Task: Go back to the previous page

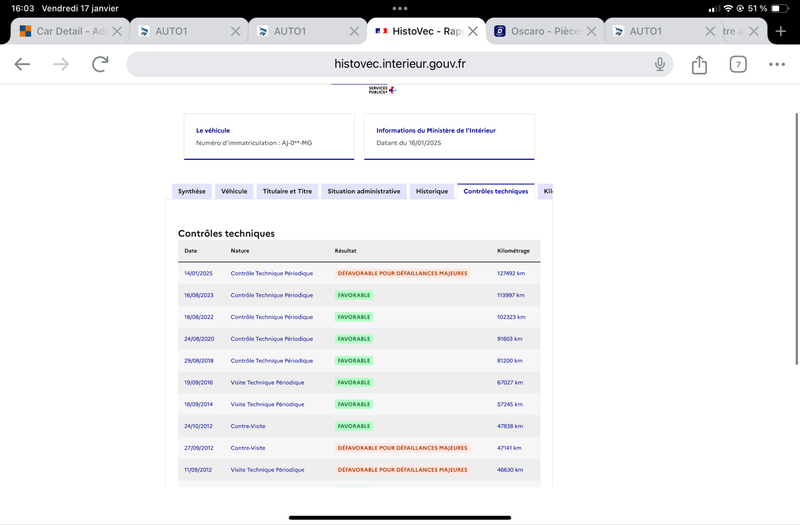Action: pyautogui.click(x=22, y=64)
